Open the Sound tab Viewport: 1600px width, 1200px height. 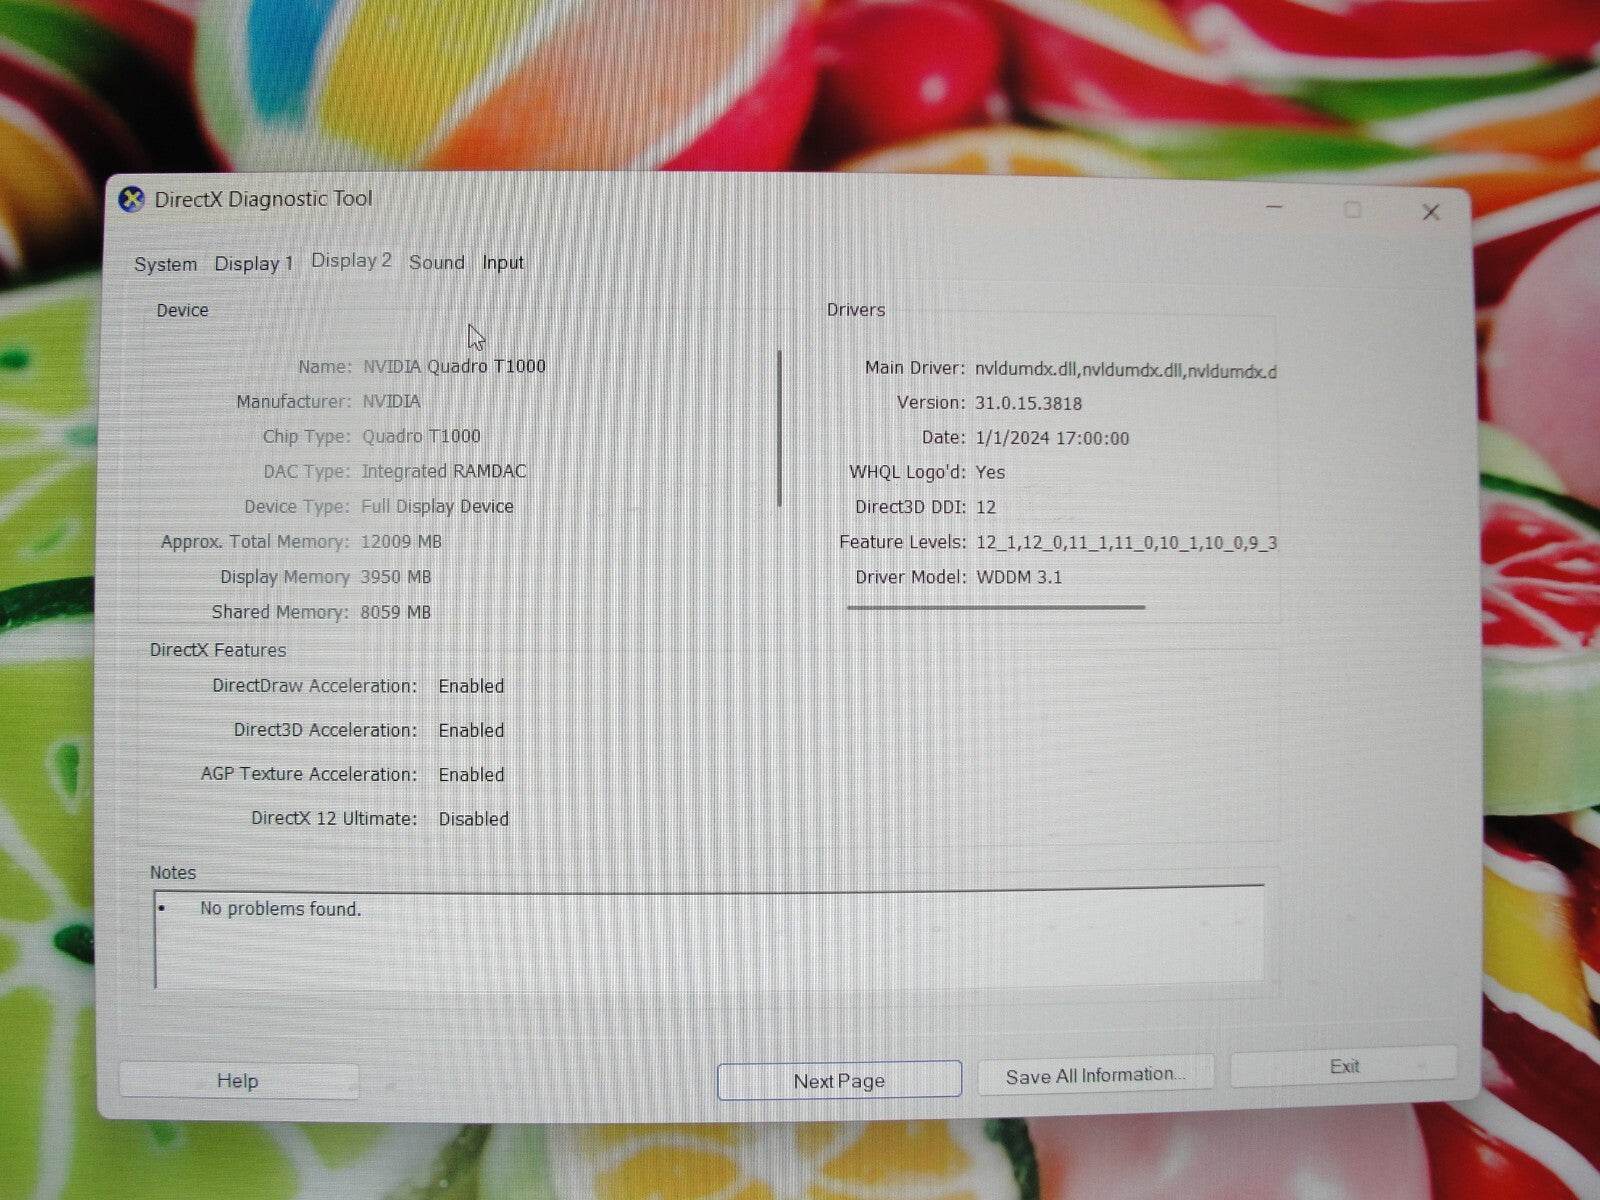tap(436, 262)
